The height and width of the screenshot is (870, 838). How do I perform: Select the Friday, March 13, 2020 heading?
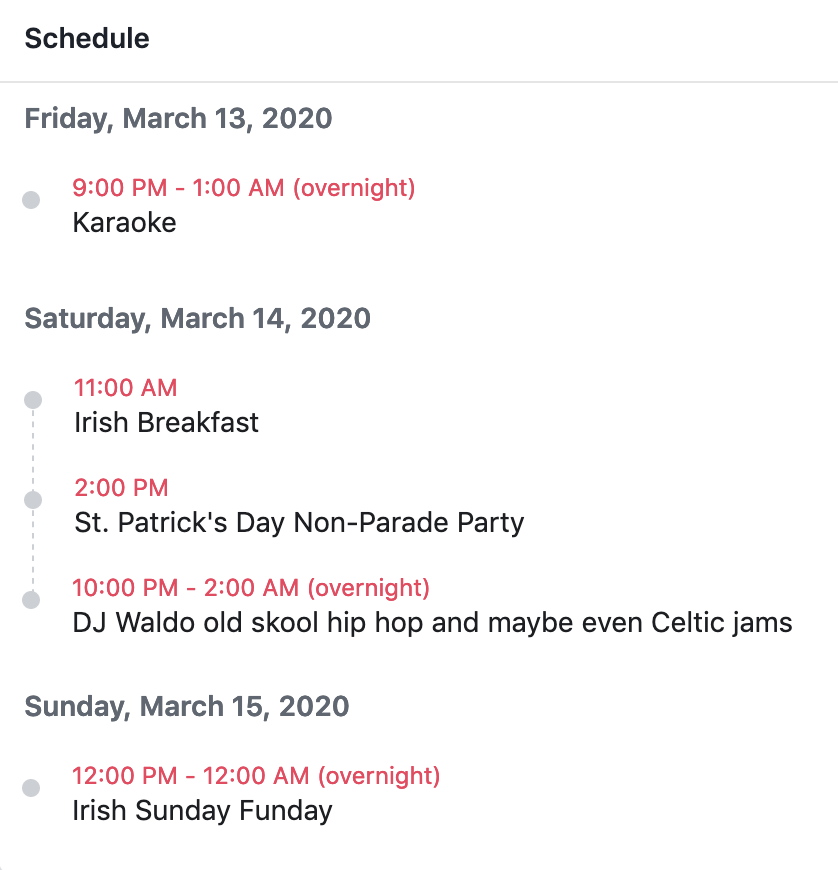178,119
